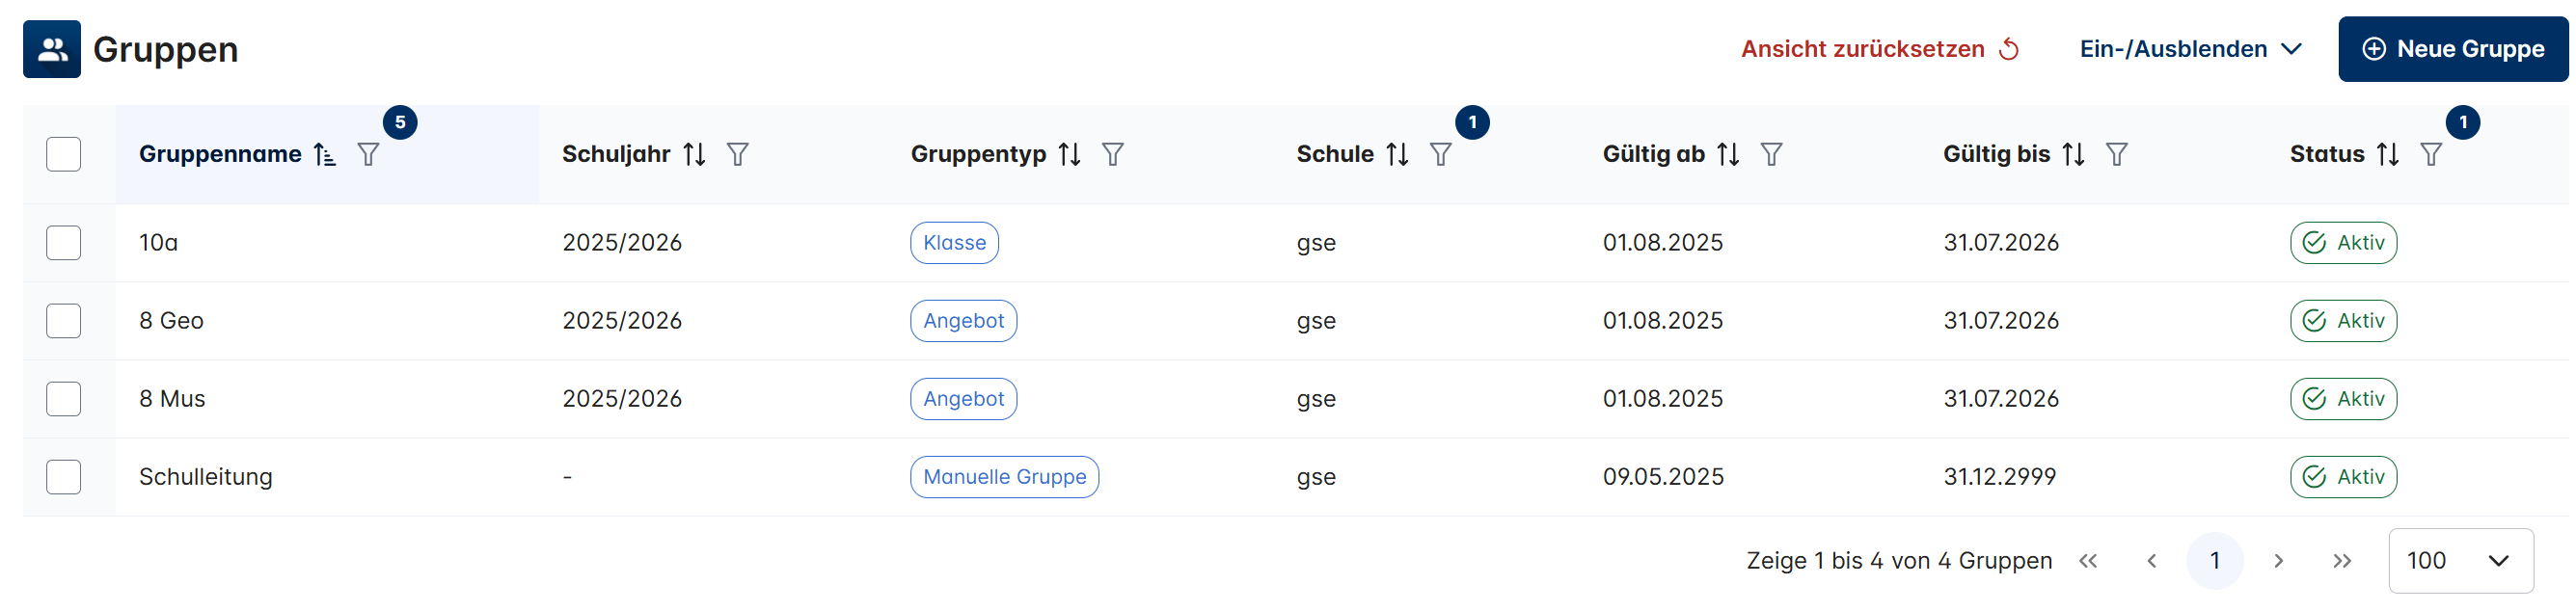This screenshot has height=611, width=2576.
Task: Select the checkbox for group 10a
Action: (x=63, y=243)
